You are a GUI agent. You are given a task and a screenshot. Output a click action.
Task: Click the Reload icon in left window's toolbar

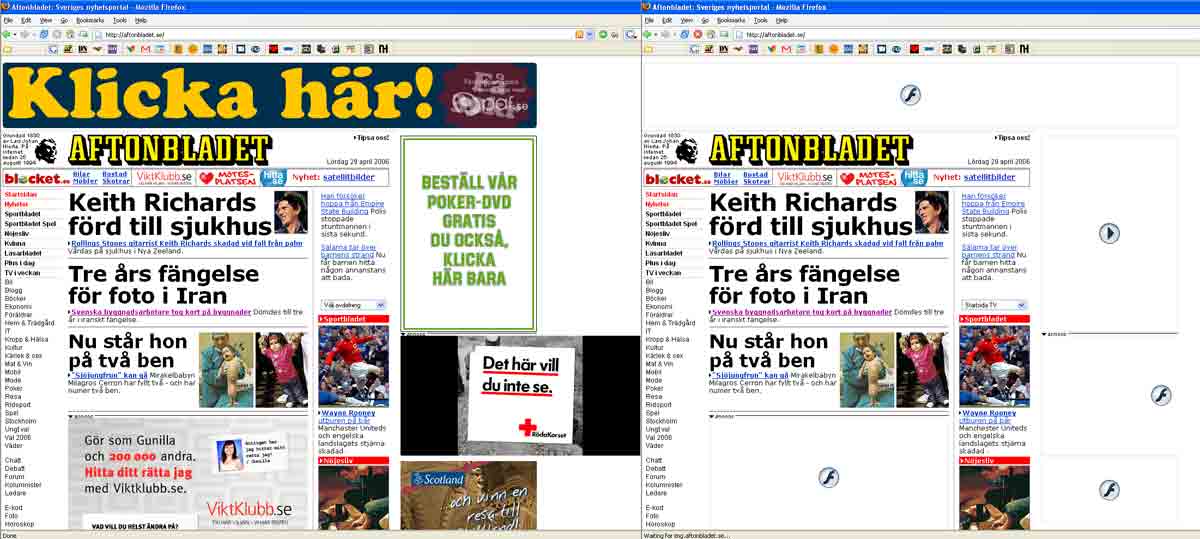[44, 34]
